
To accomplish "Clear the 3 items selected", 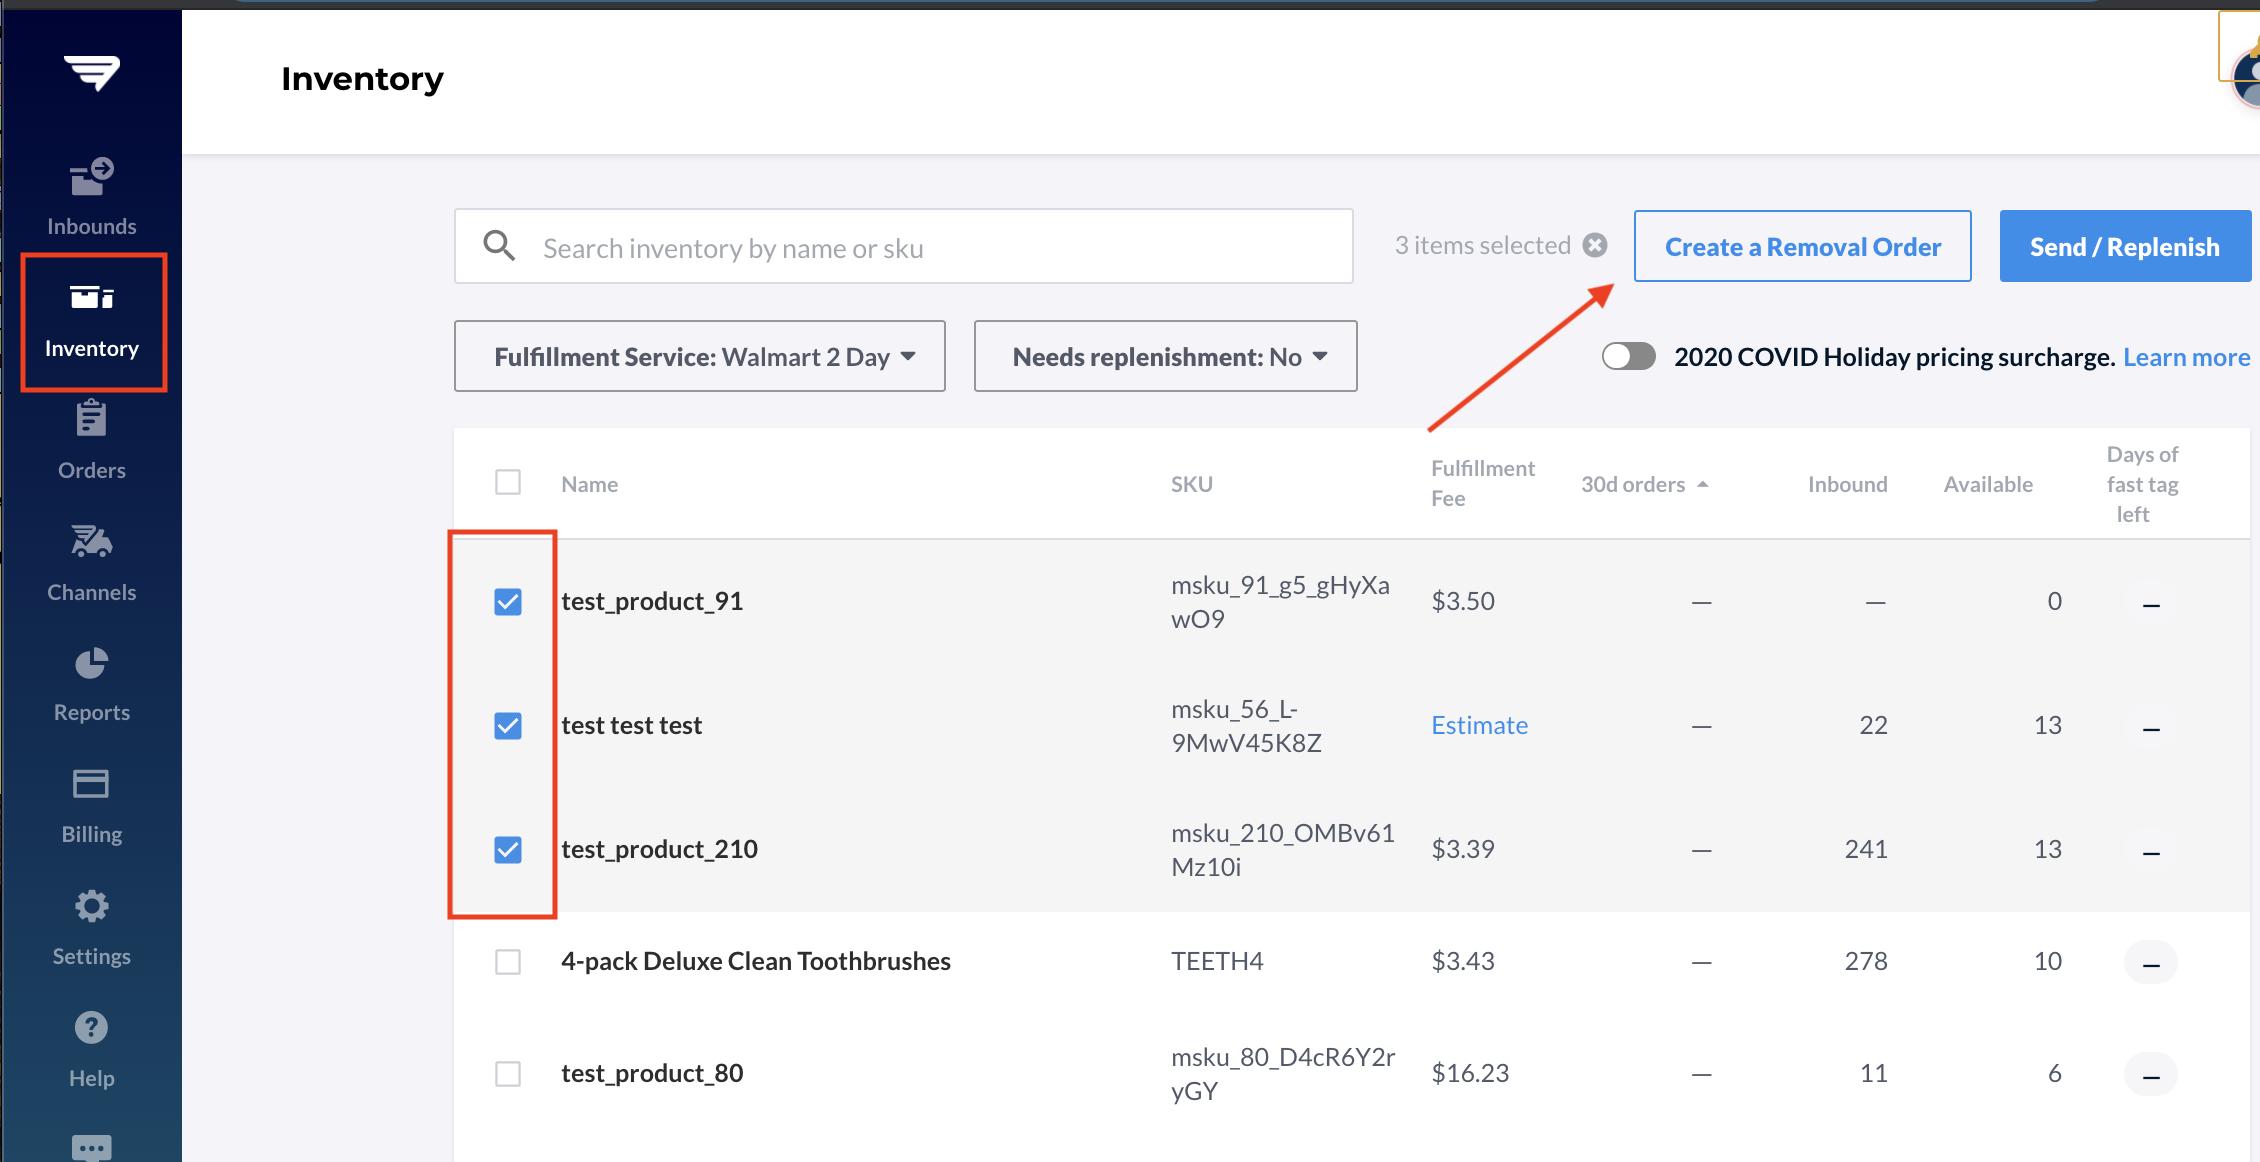I will point(1596,245).
